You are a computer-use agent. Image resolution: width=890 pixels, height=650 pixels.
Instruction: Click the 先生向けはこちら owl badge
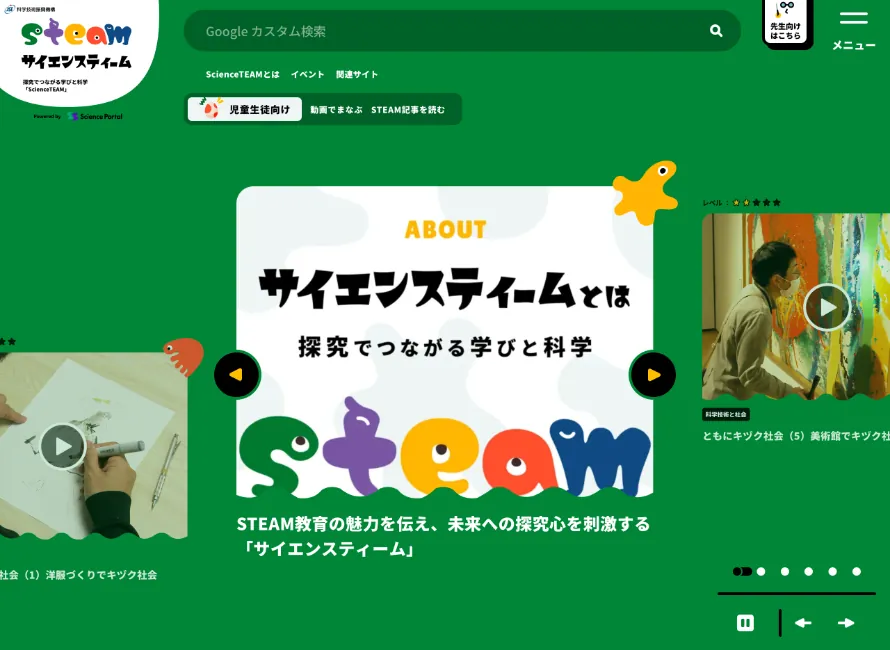(786, 23)
